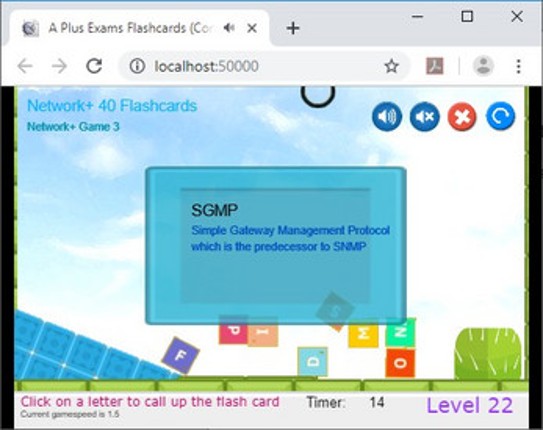Maximize the browser window
The height and width of the screenshot is (430, 543).
[x=467, y=16]
